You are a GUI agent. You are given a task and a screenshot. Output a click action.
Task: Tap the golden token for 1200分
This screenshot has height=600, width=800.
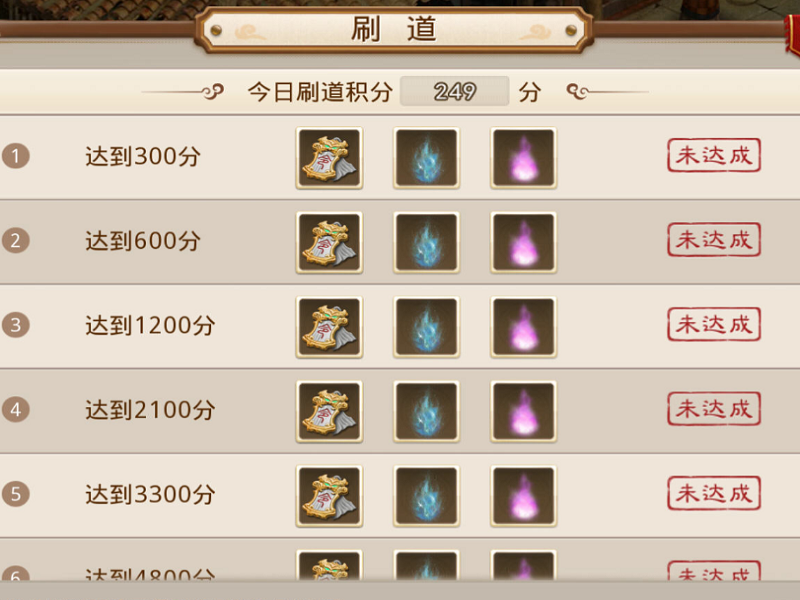[329, 327]
